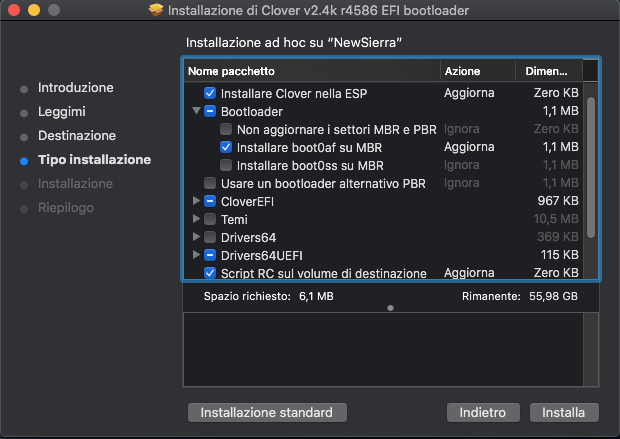Select the Installazione step in sidebar
Image resolution: width=620 pixels, height=439 pixels.
[x=76, y=184]
